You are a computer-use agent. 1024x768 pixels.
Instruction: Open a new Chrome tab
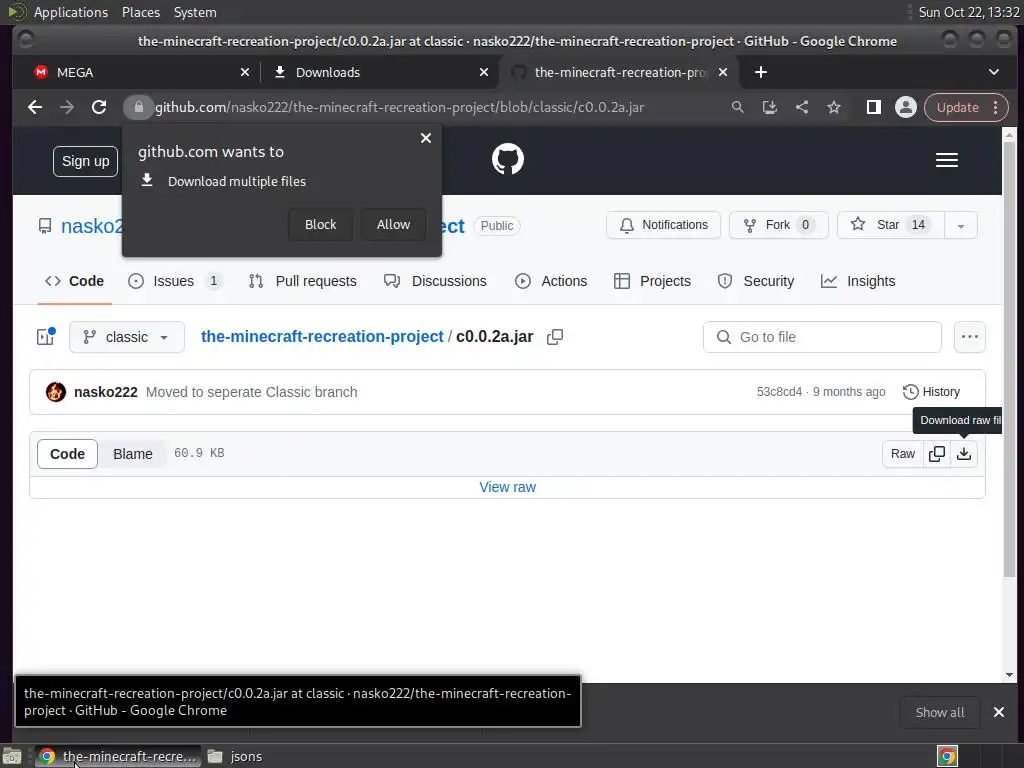coord(761,72)
